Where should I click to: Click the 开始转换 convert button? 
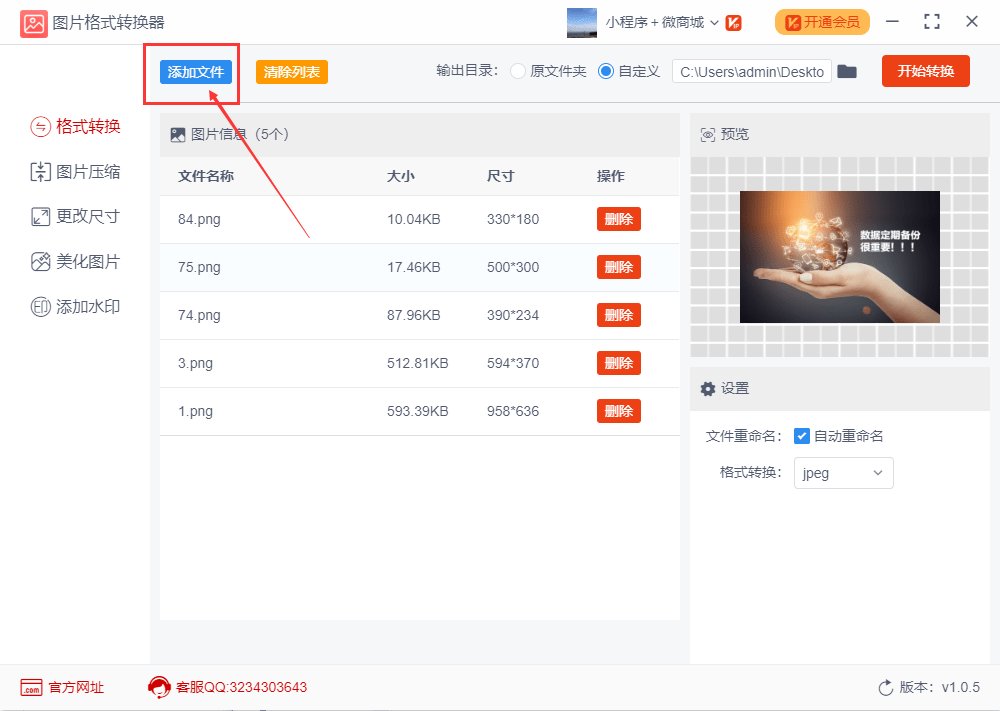tap(925, 71)
